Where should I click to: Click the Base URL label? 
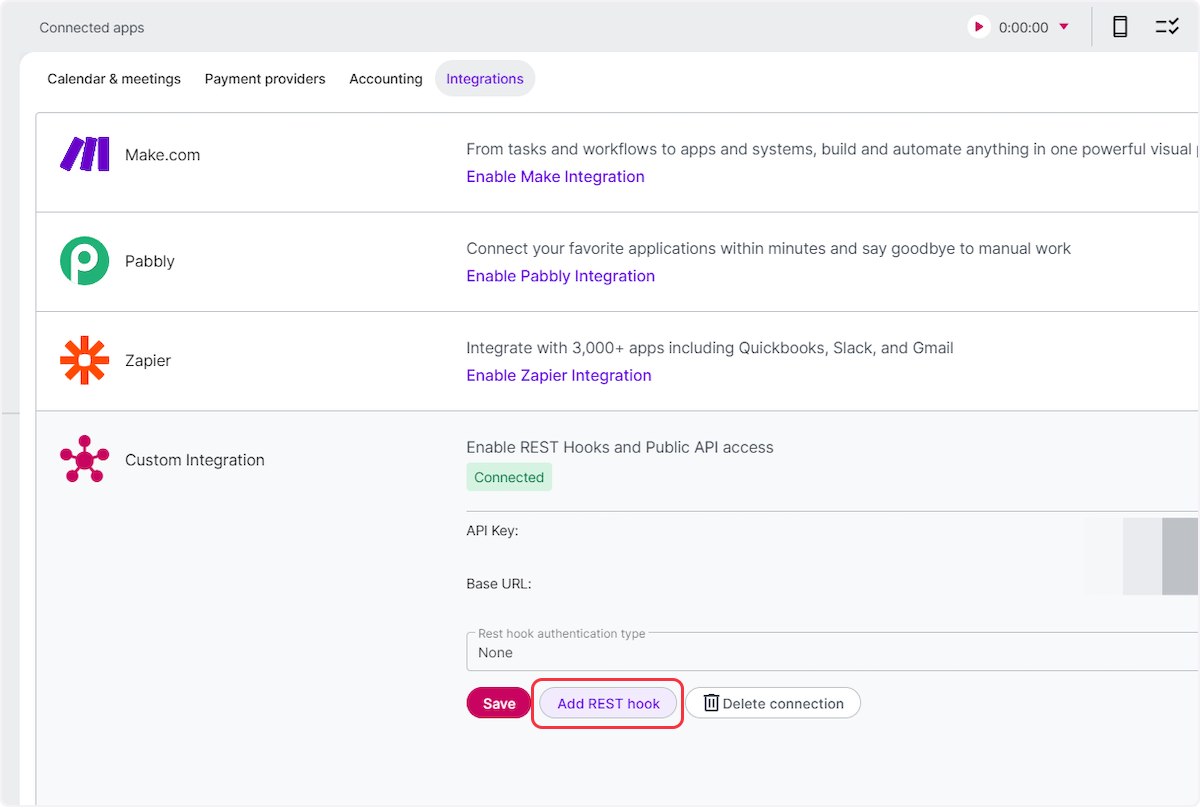tap(498, 583)
